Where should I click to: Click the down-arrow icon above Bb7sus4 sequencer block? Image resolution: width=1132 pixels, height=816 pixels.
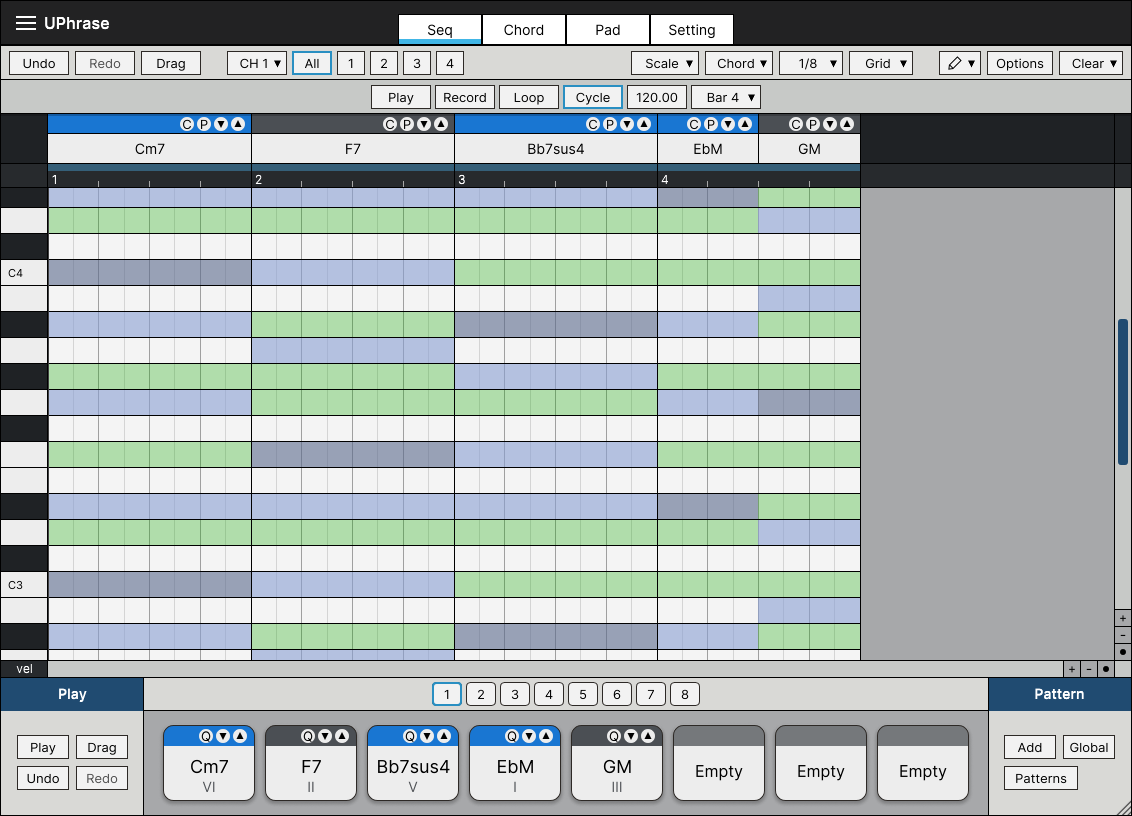point(627,124)
